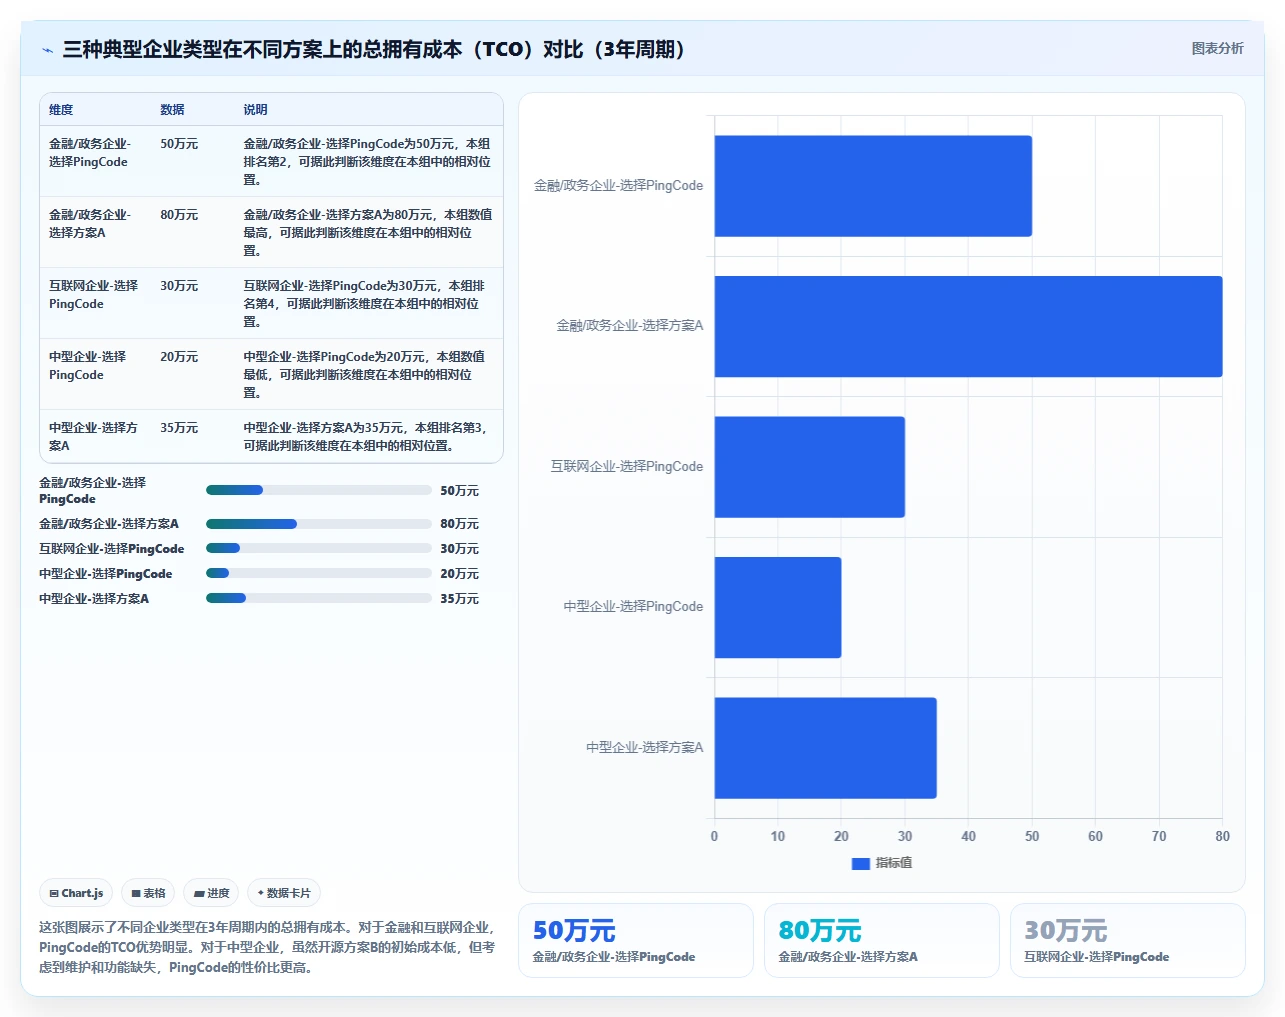Click the 图表分析 label in header
Viewport: 1285px width, 1017px height.
[1217, 48]
